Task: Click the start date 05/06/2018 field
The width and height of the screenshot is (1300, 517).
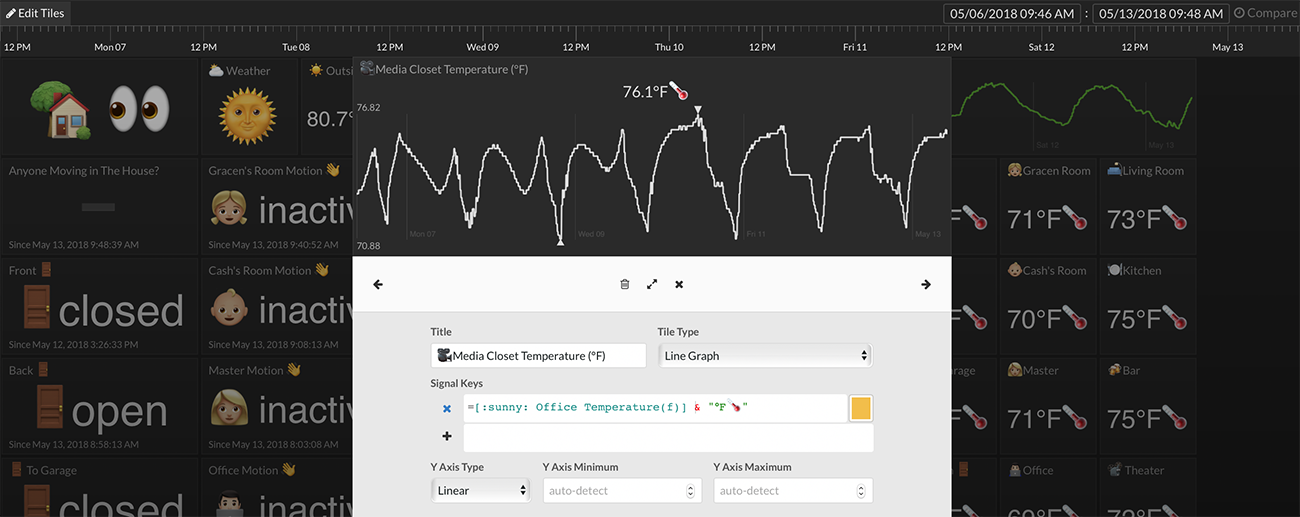Action: pos(1012,13)
